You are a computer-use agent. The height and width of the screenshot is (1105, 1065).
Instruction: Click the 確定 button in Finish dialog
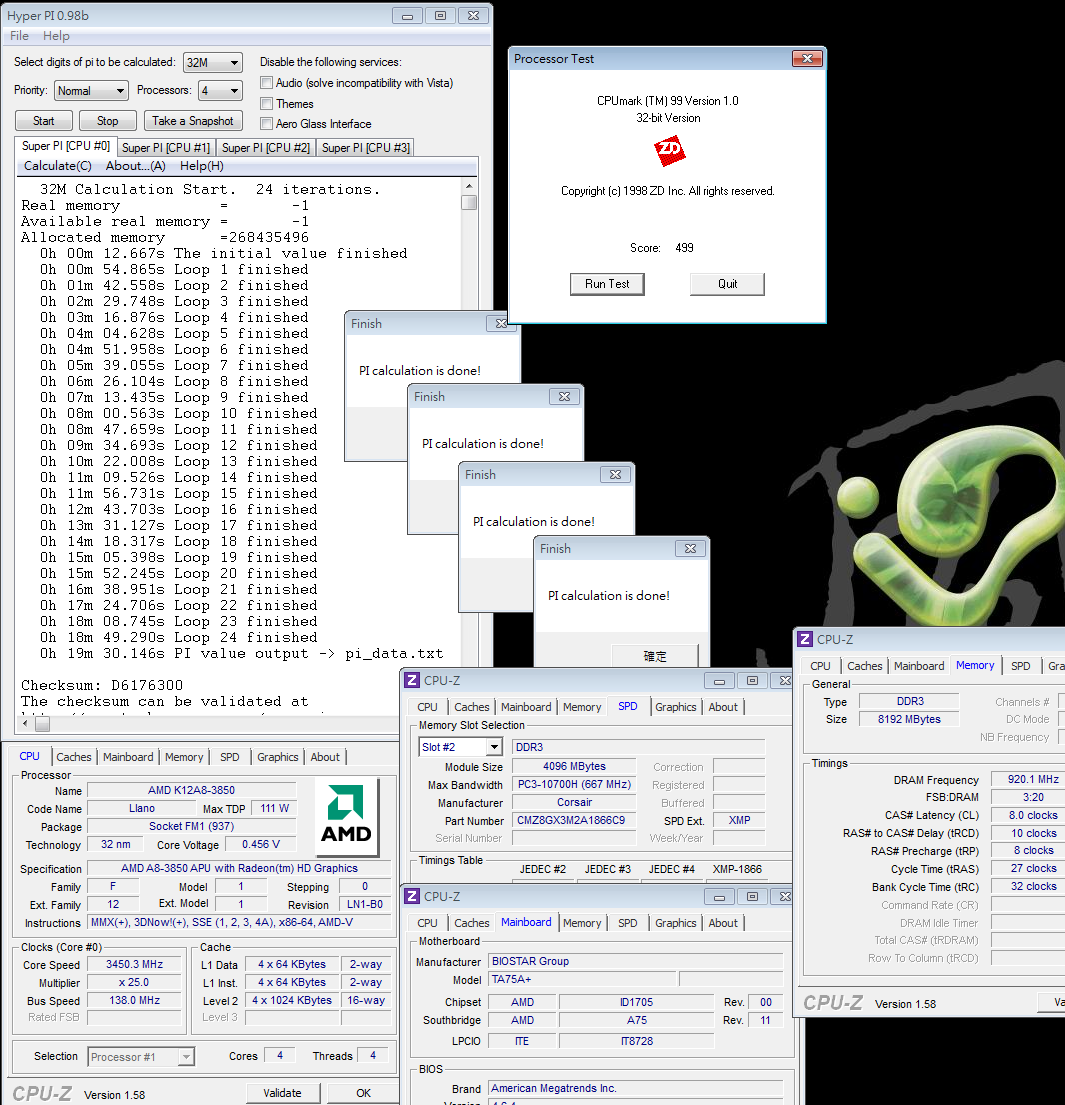click(x=655, y=656)
